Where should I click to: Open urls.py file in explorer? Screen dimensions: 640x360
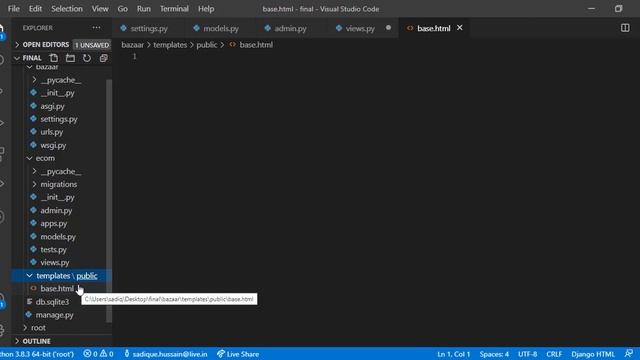[51, 132]
